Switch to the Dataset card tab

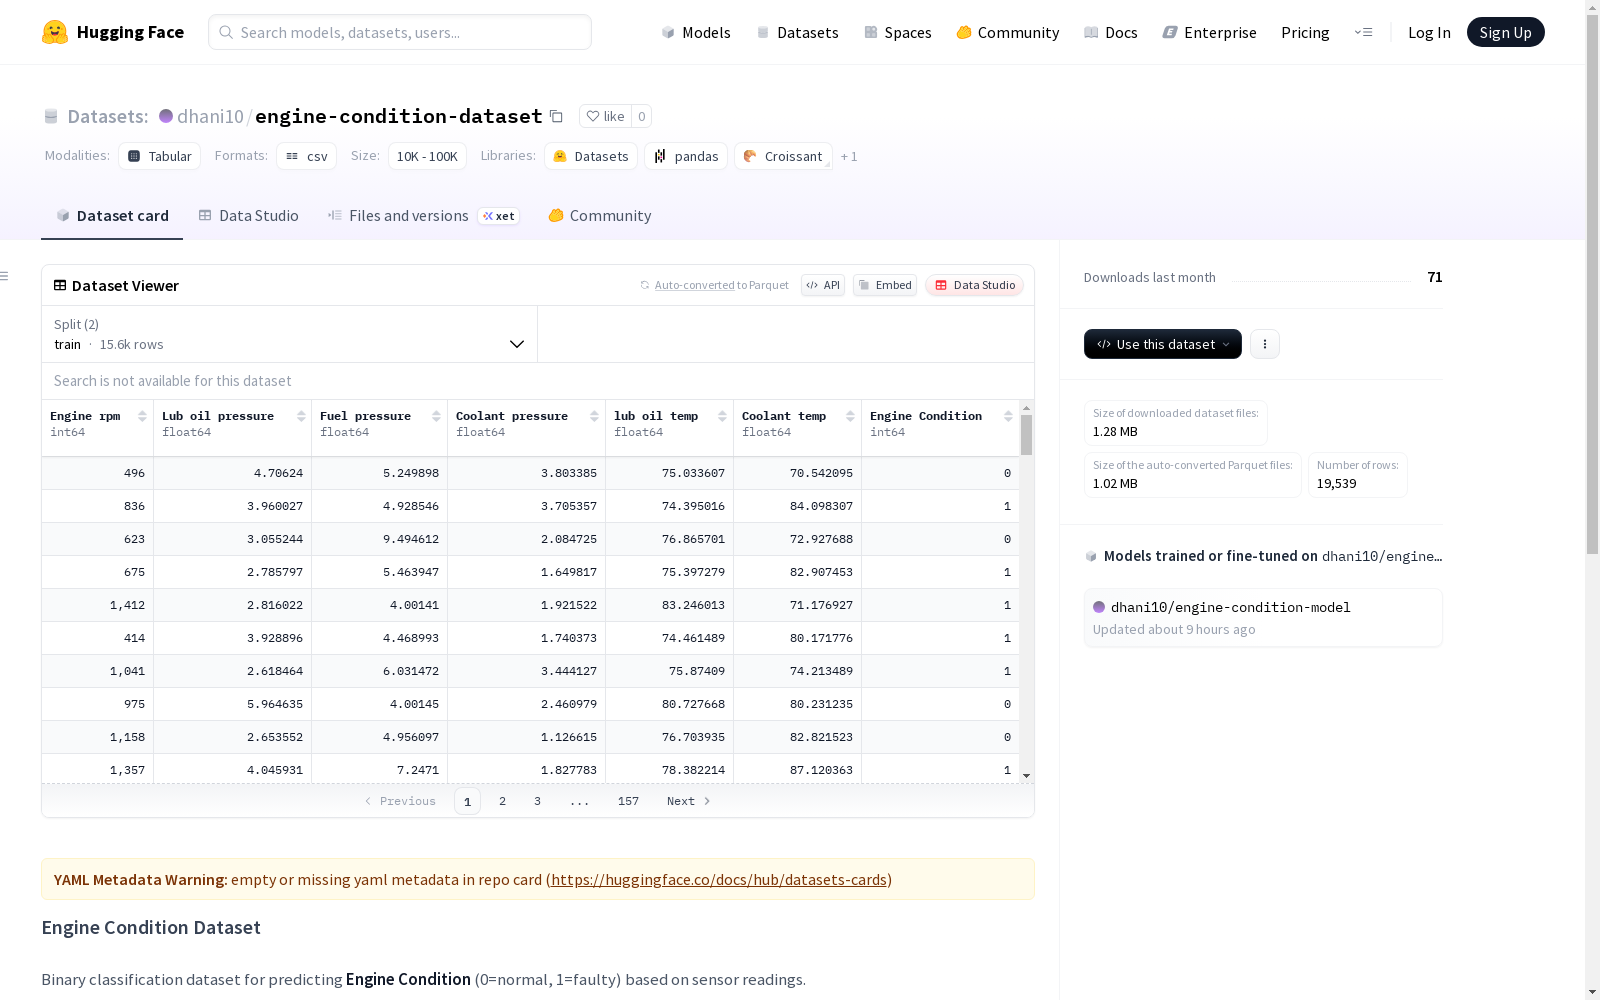(112, 216)
